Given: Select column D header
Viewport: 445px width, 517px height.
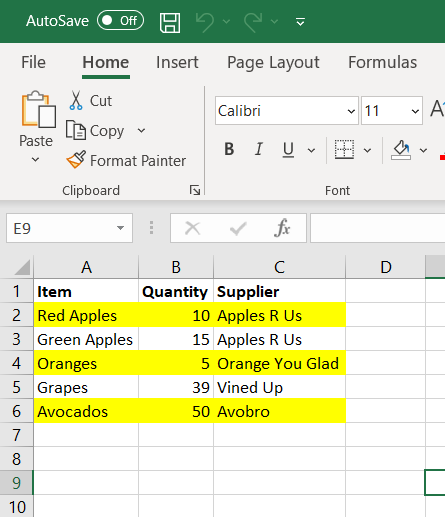Looking at the screenshot, I should coord(386,267).
